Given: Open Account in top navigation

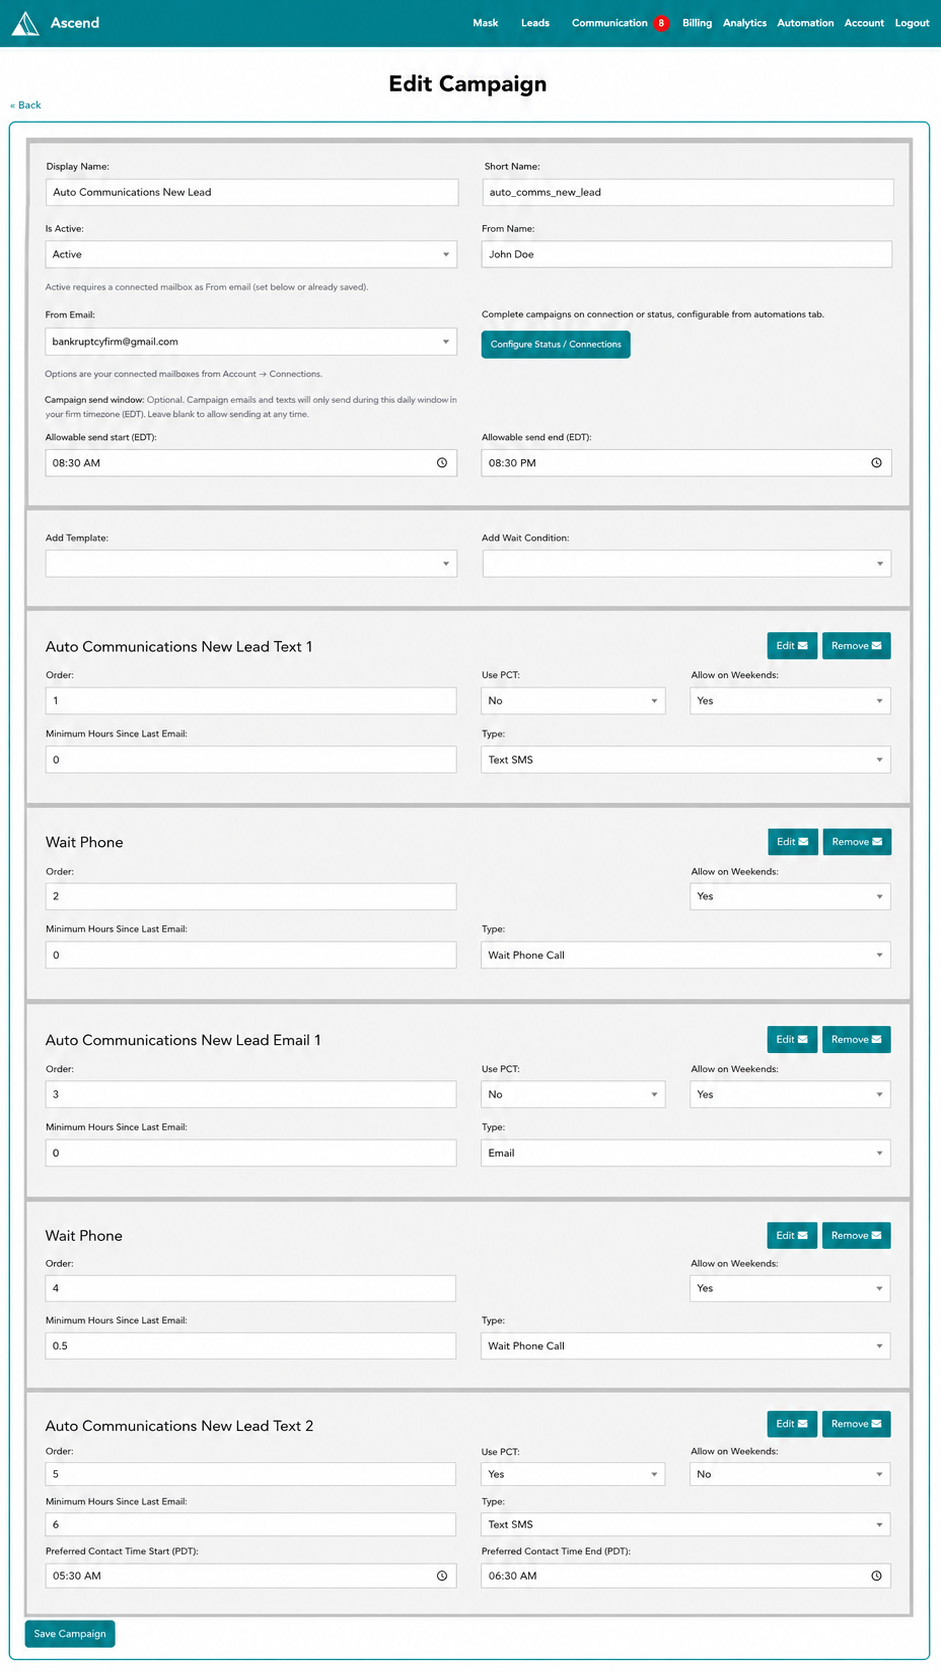Looking at the screenshot, I should [864, 23].
